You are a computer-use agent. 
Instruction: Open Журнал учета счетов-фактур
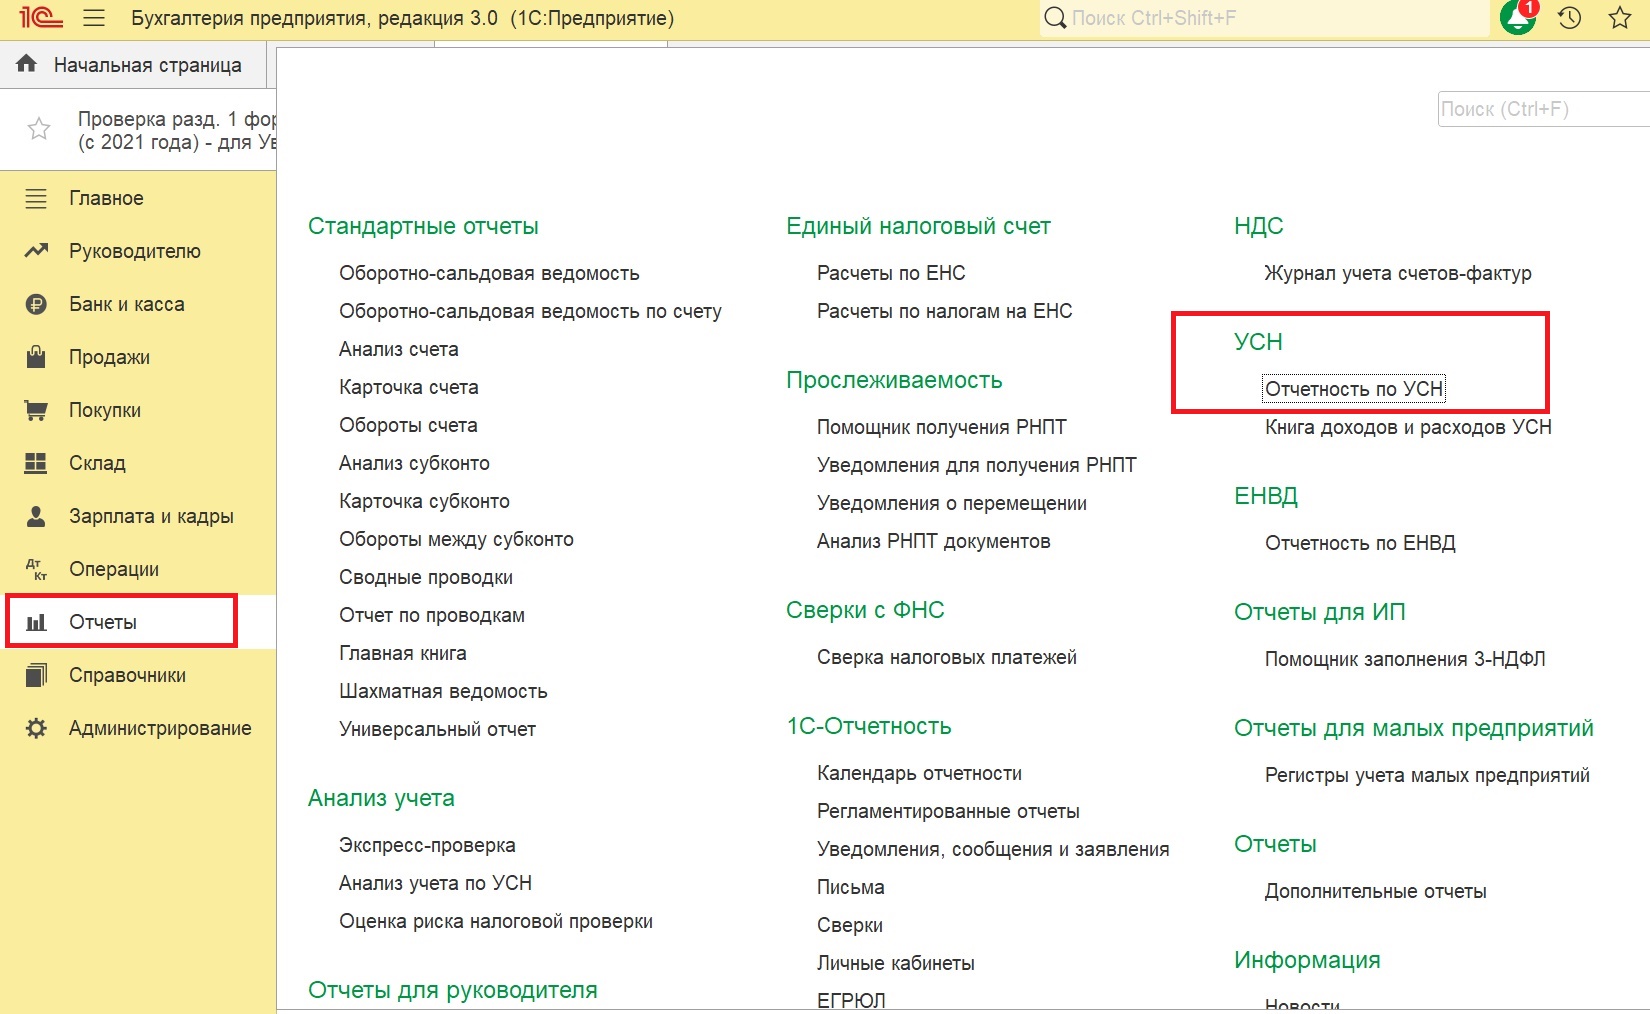(x=1398, y=273)
